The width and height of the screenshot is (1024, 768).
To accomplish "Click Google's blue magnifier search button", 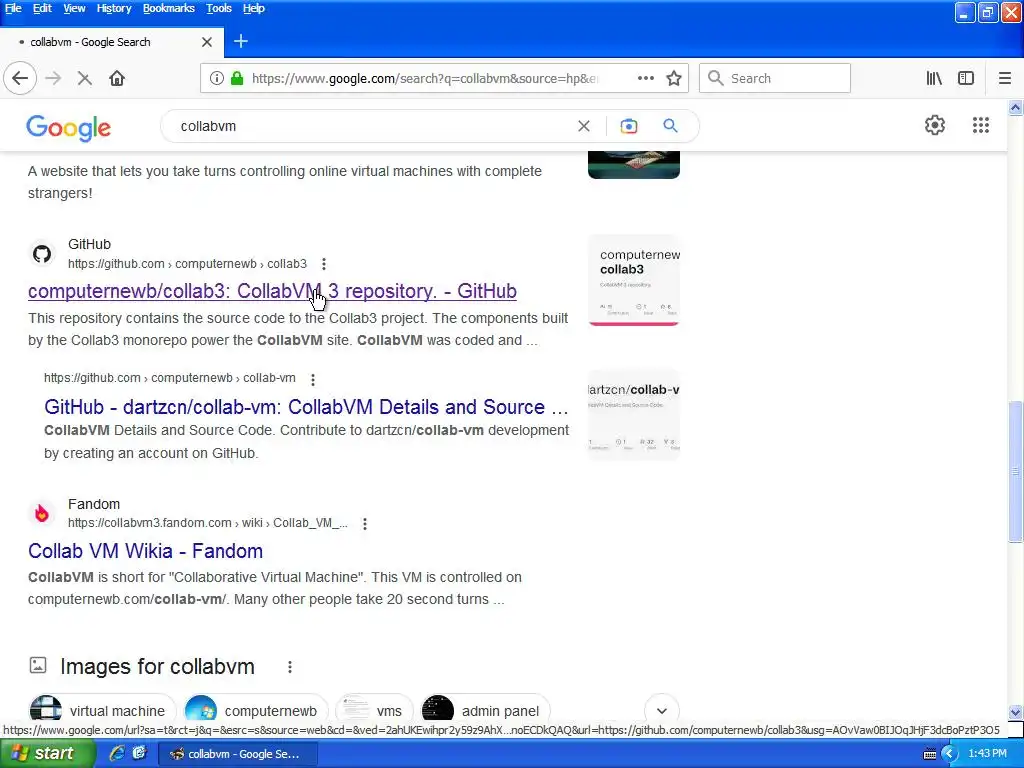I will (x=670, y=125).
